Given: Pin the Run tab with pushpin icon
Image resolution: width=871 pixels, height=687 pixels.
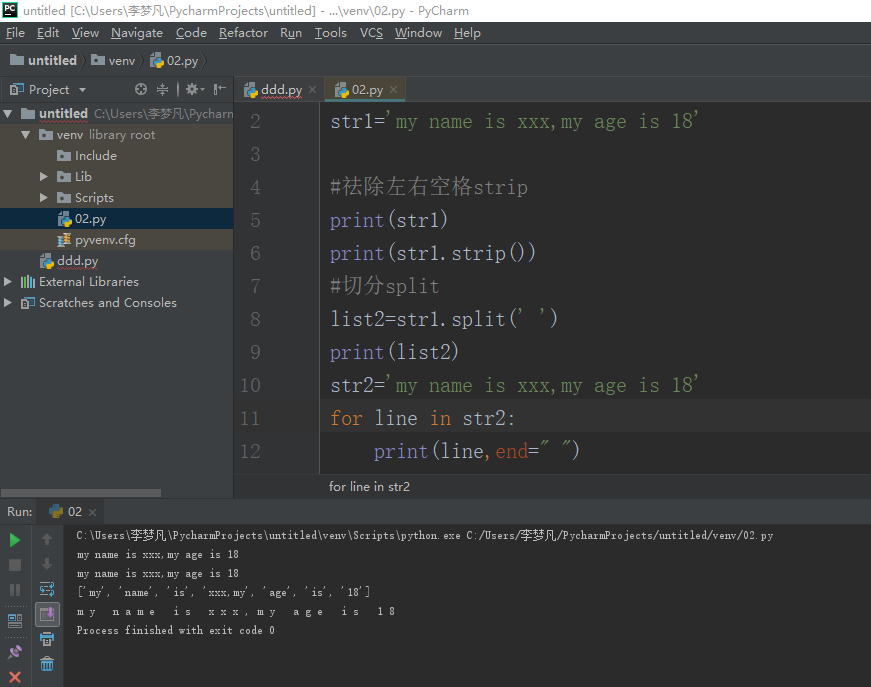Looking at the screenshot, I should pos(15,652).
